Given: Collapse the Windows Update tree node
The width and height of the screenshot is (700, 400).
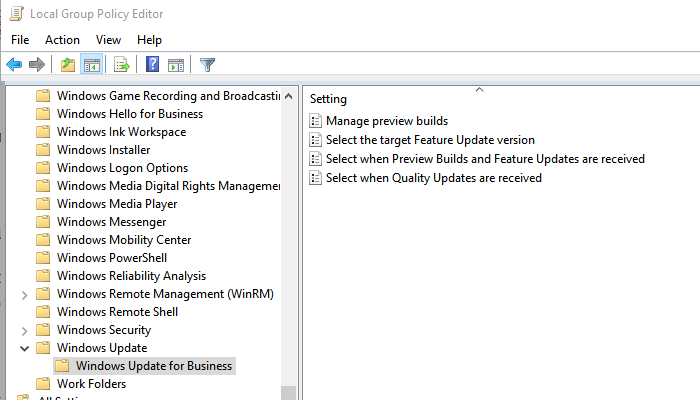Looking at the screenshot, I should (25, 348).
